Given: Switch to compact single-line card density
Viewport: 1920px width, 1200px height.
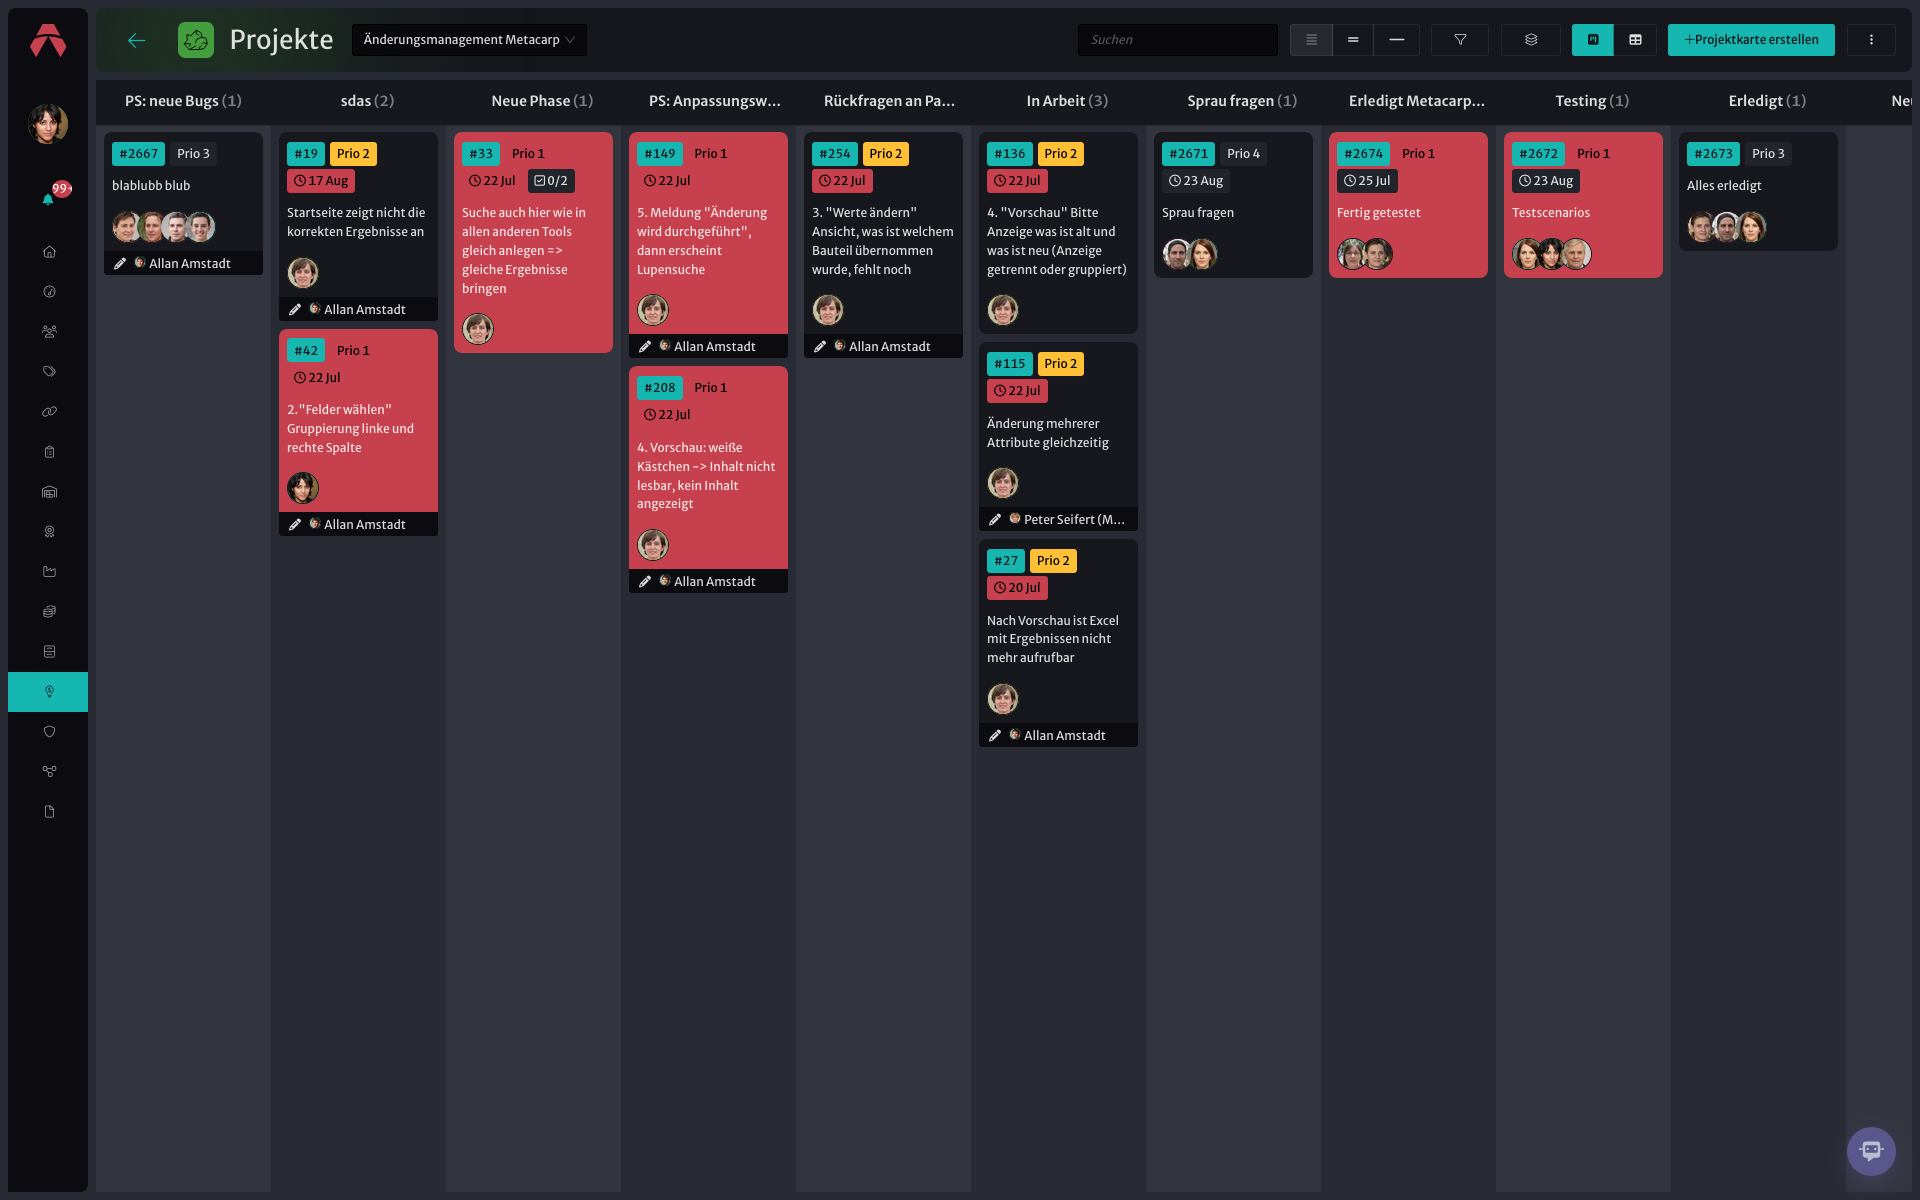Looking at the screenshot, I should click(x=1397, y=40).
